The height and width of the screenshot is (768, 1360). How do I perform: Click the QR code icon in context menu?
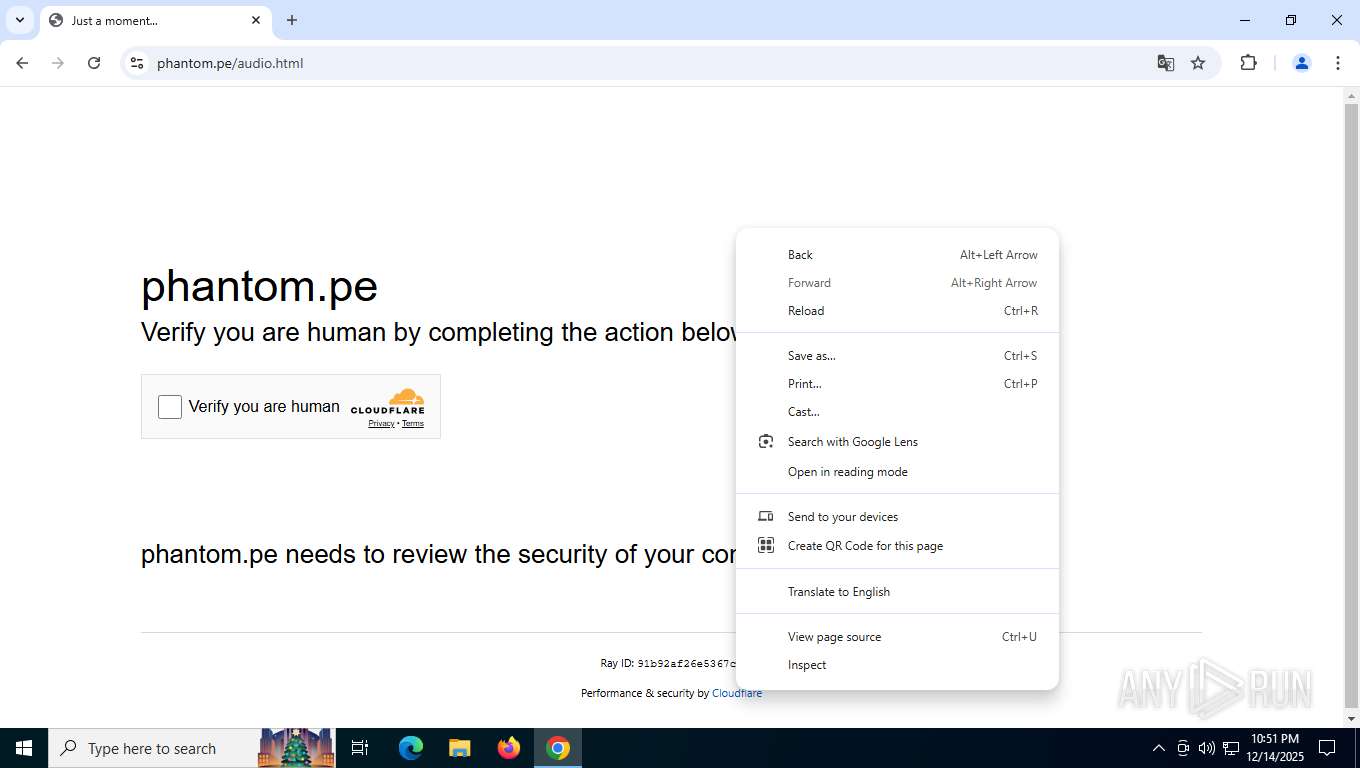point(766,546)
